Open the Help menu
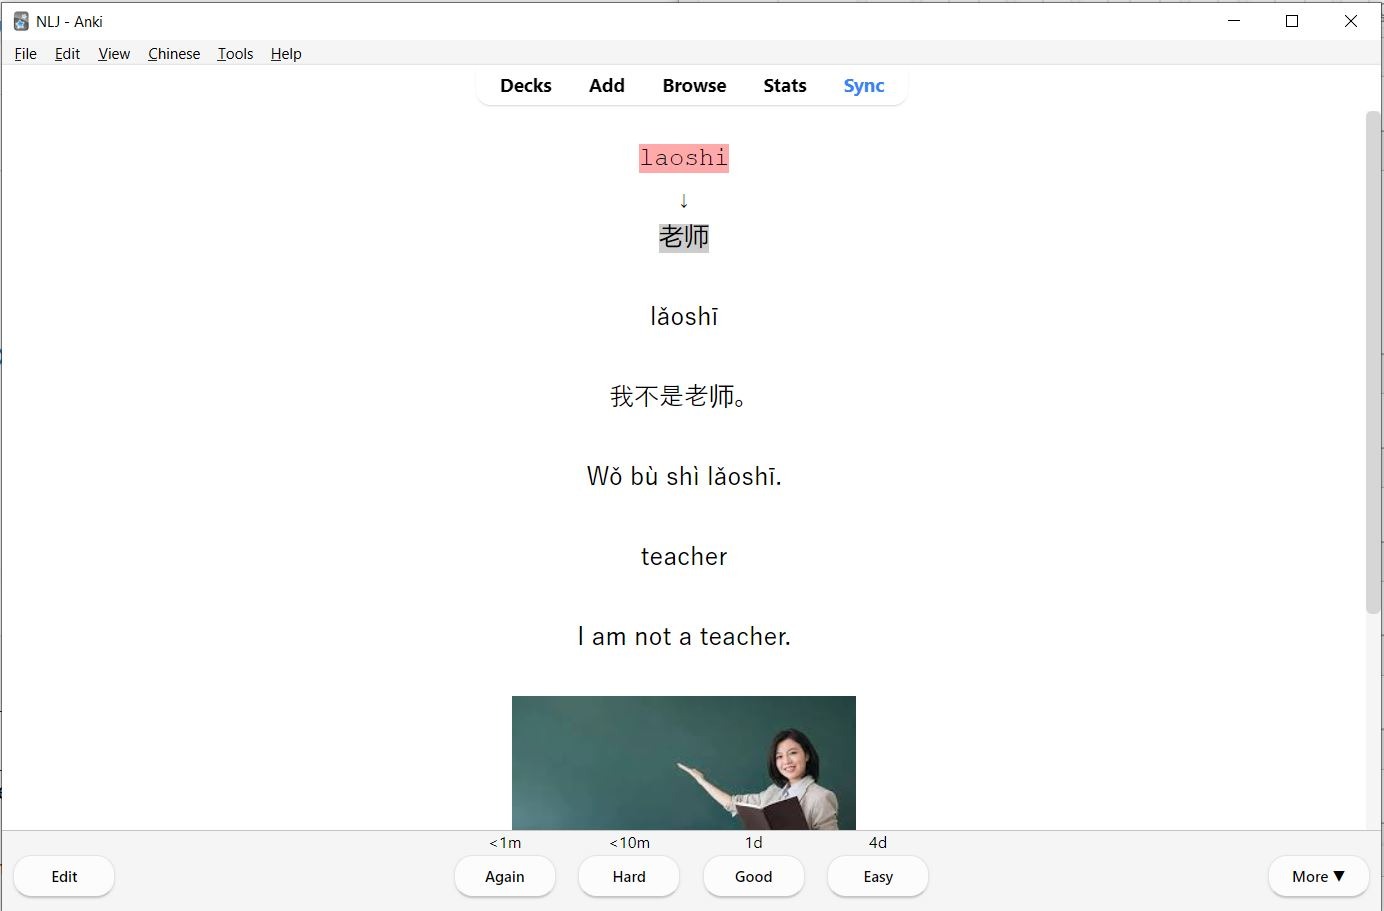Viewport: 1384px width, 911px height. coord(286,54)
